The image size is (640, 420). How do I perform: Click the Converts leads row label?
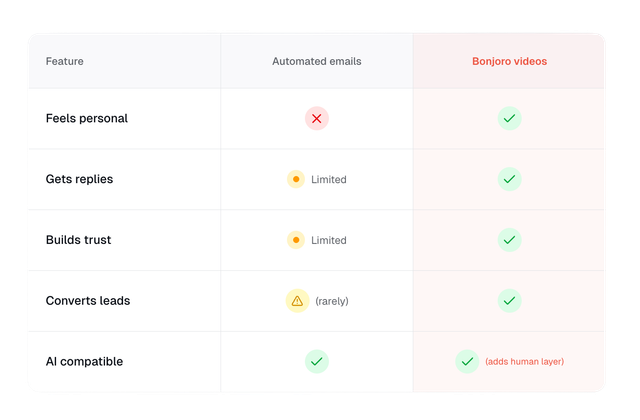(88, 300)
